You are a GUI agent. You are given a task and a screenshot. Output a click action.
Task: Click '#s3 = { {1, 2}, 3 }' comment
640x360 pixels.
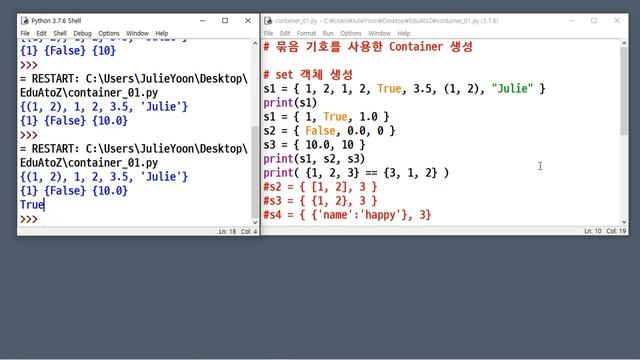coord(320,201)
